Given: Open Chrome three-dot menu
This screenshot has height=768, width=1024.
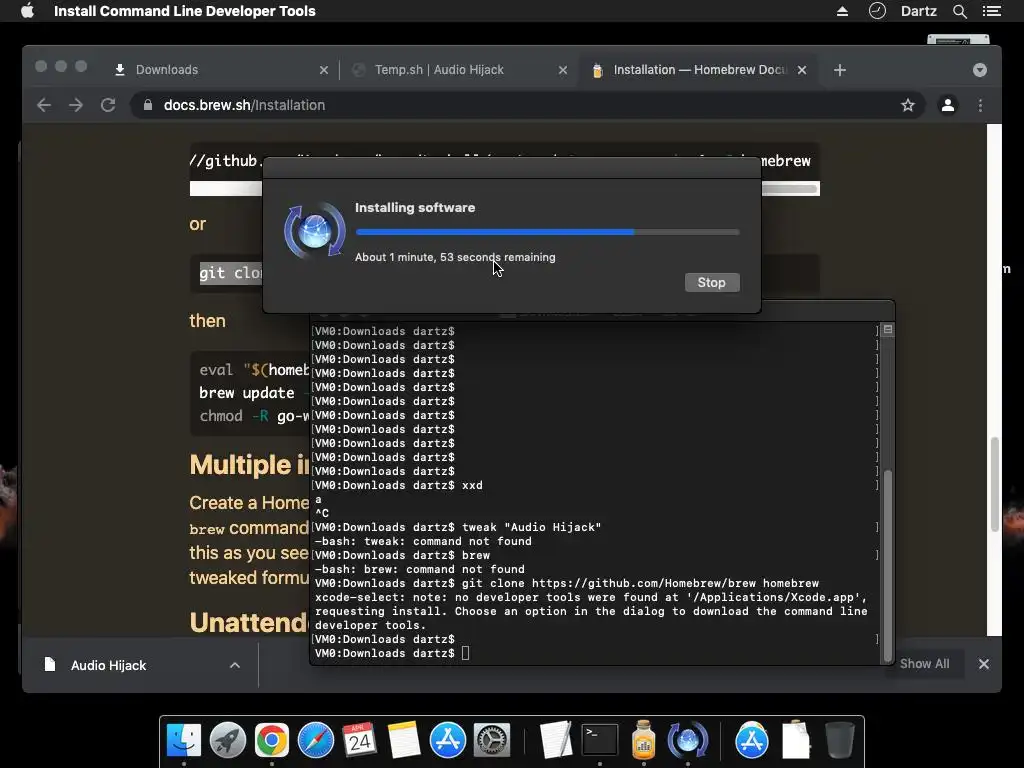Looking at the screenshot, I should [980, 105].
